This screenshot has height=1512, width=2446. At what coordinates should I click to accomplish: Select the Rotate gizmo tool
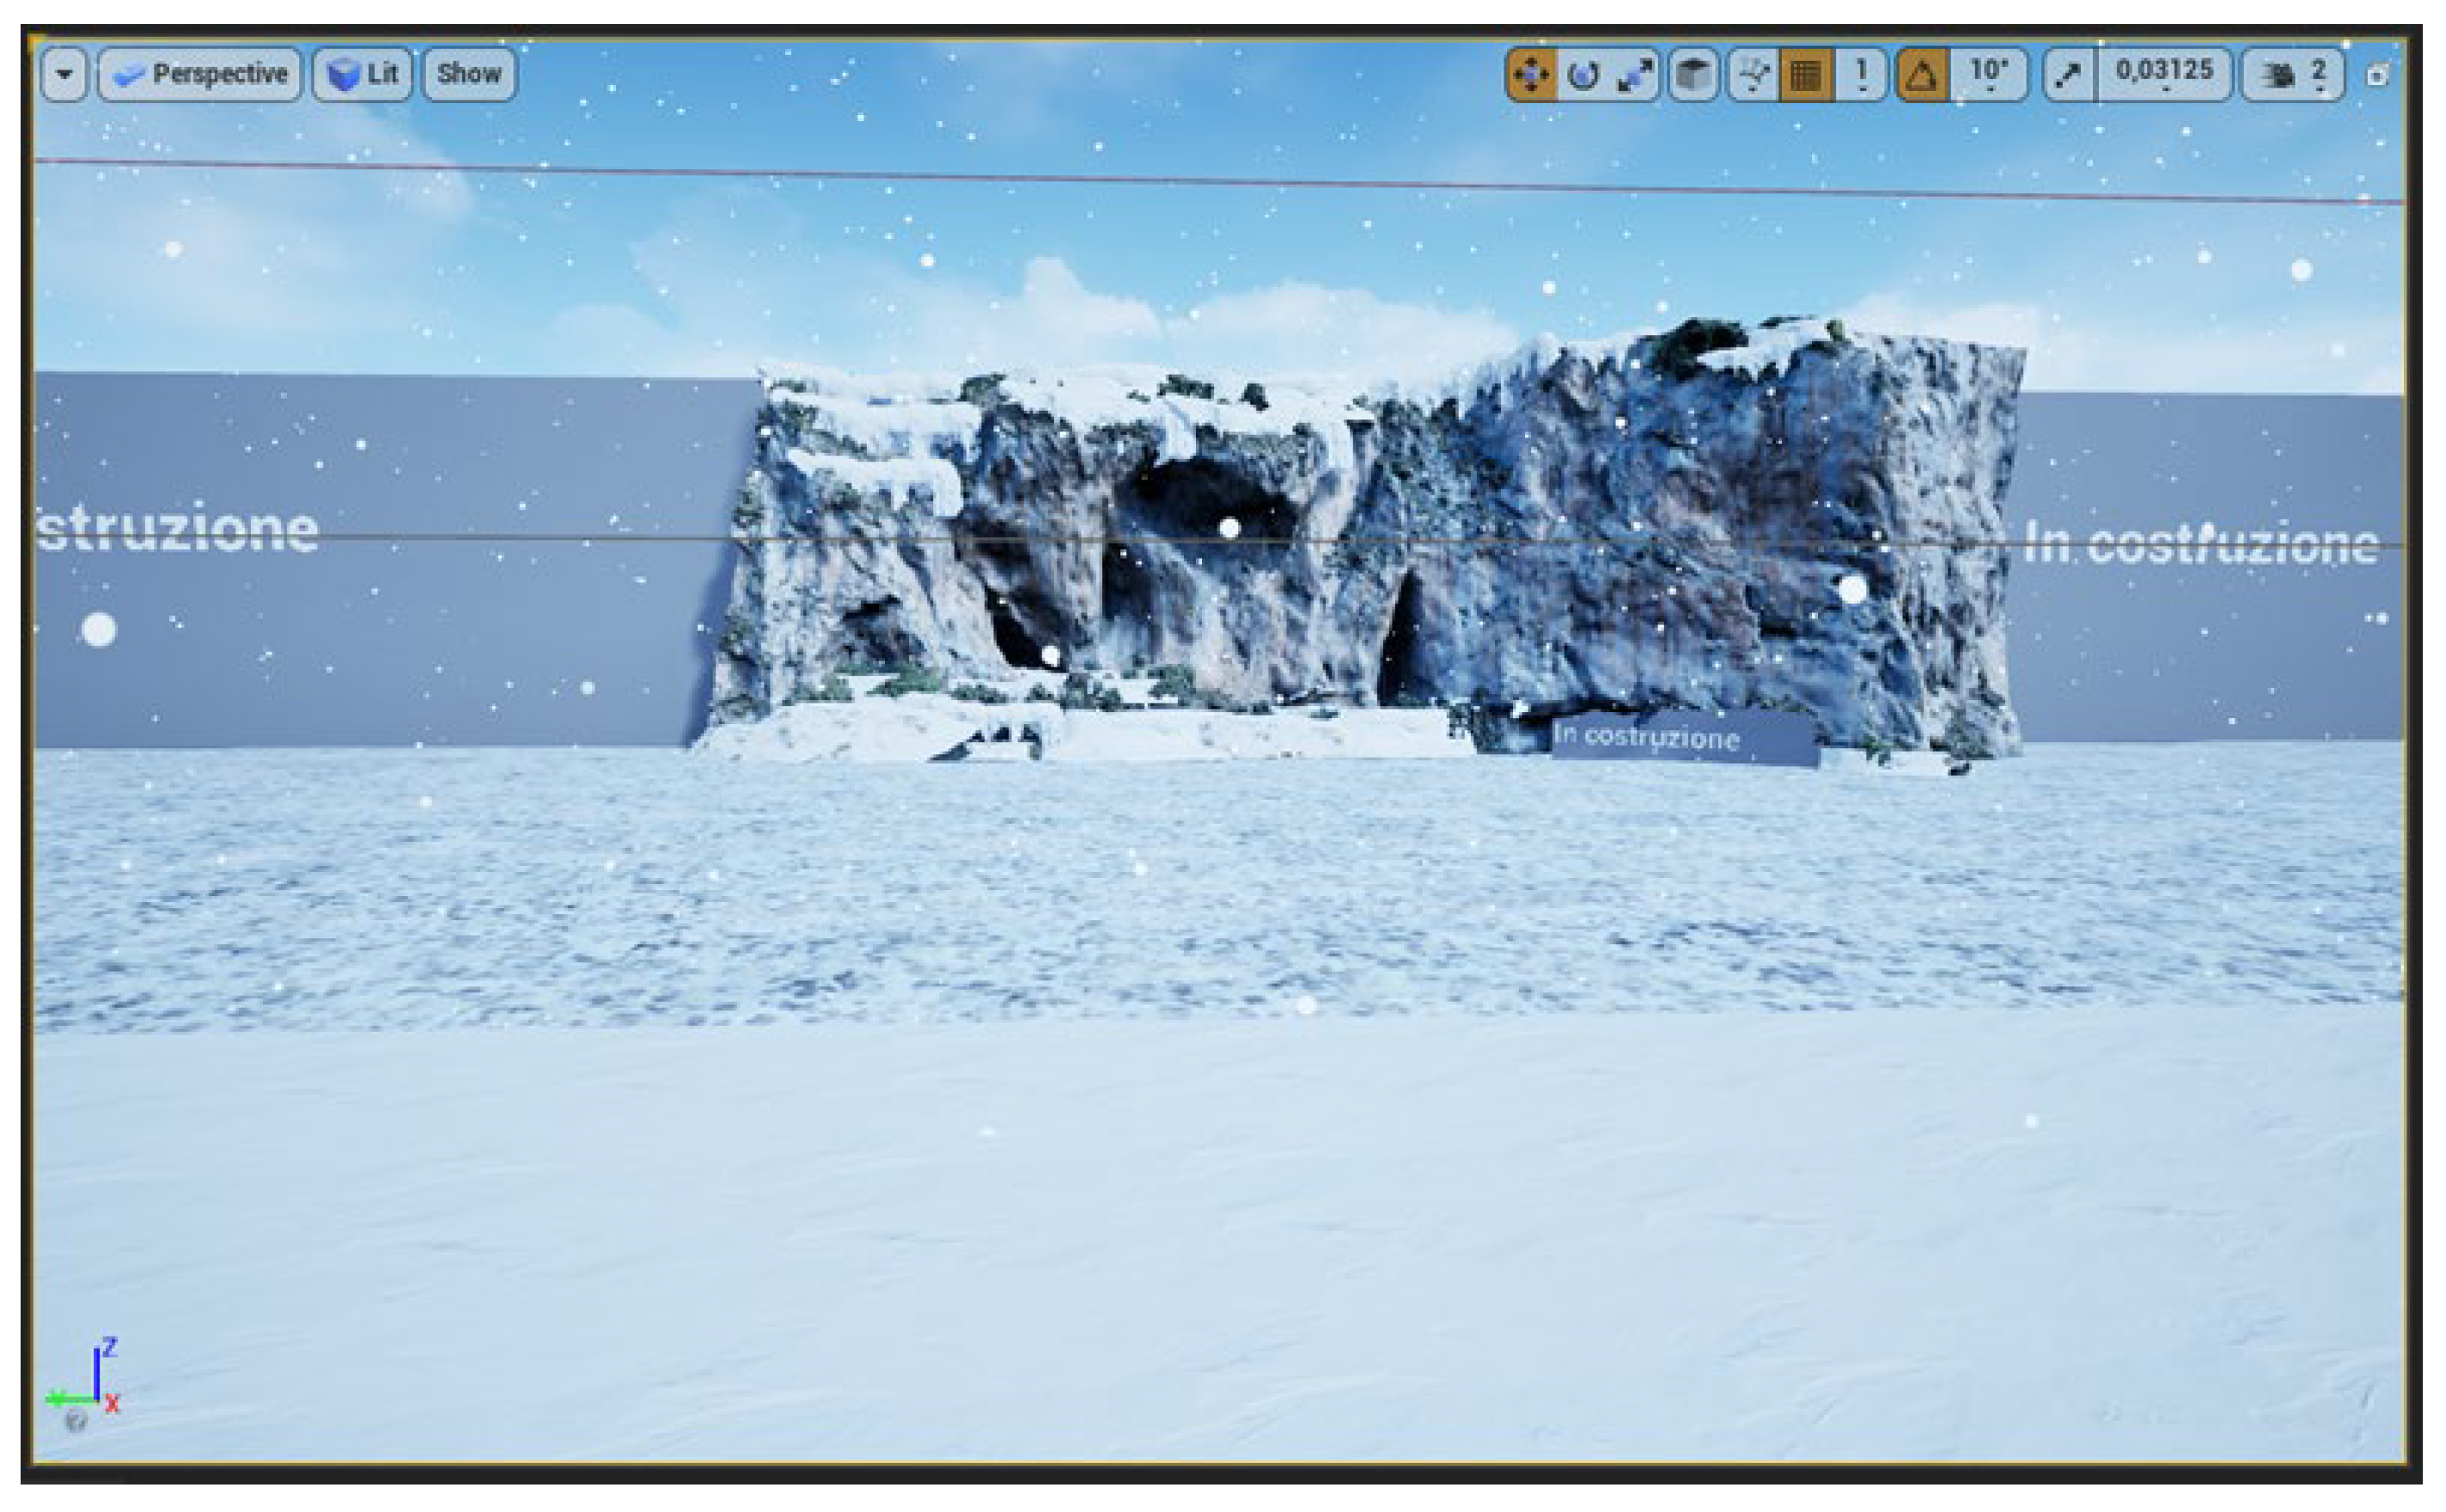coord(1582,75)
